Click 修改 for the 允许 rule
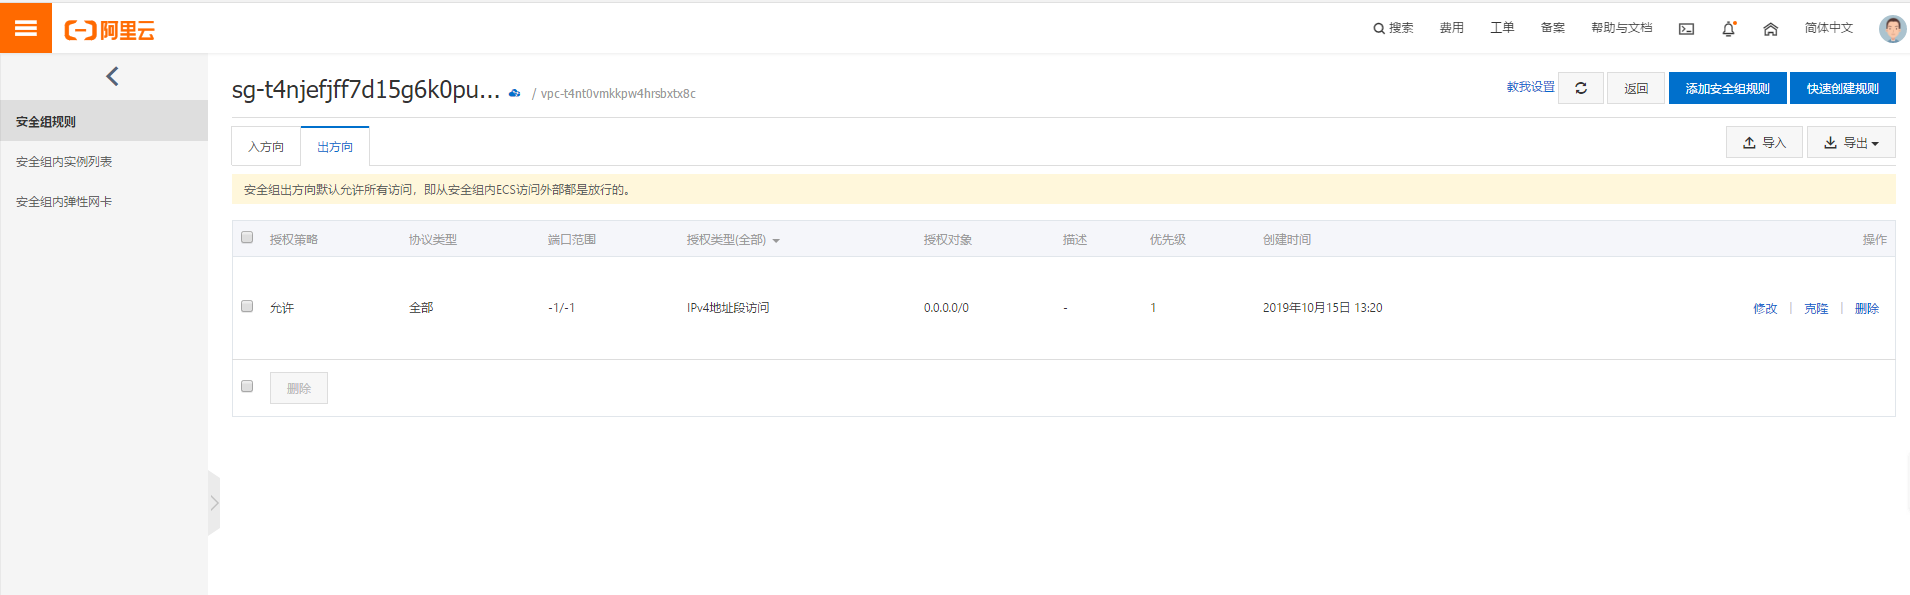1910x595 pixels. coord(1765,308)
